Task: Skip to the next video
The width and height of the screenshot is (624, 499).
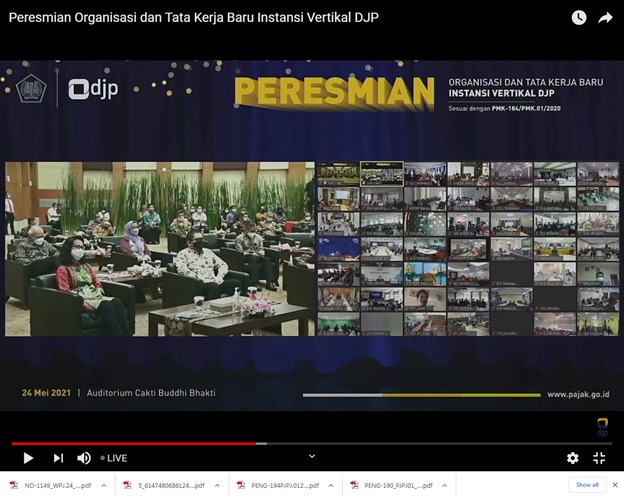Action: (x=58, y=458)
